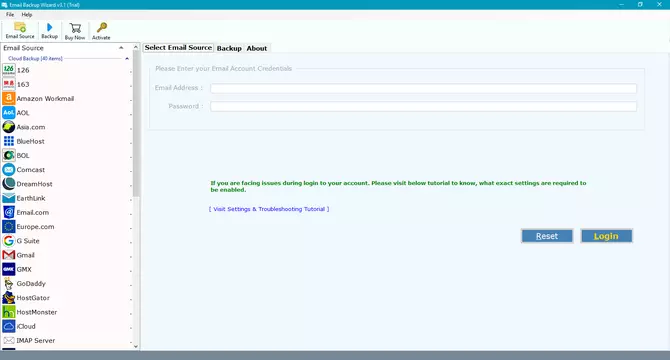The image size is (670, 360).
Task: Select the "GoDaddy" list entry text
Action: (31, 284)
